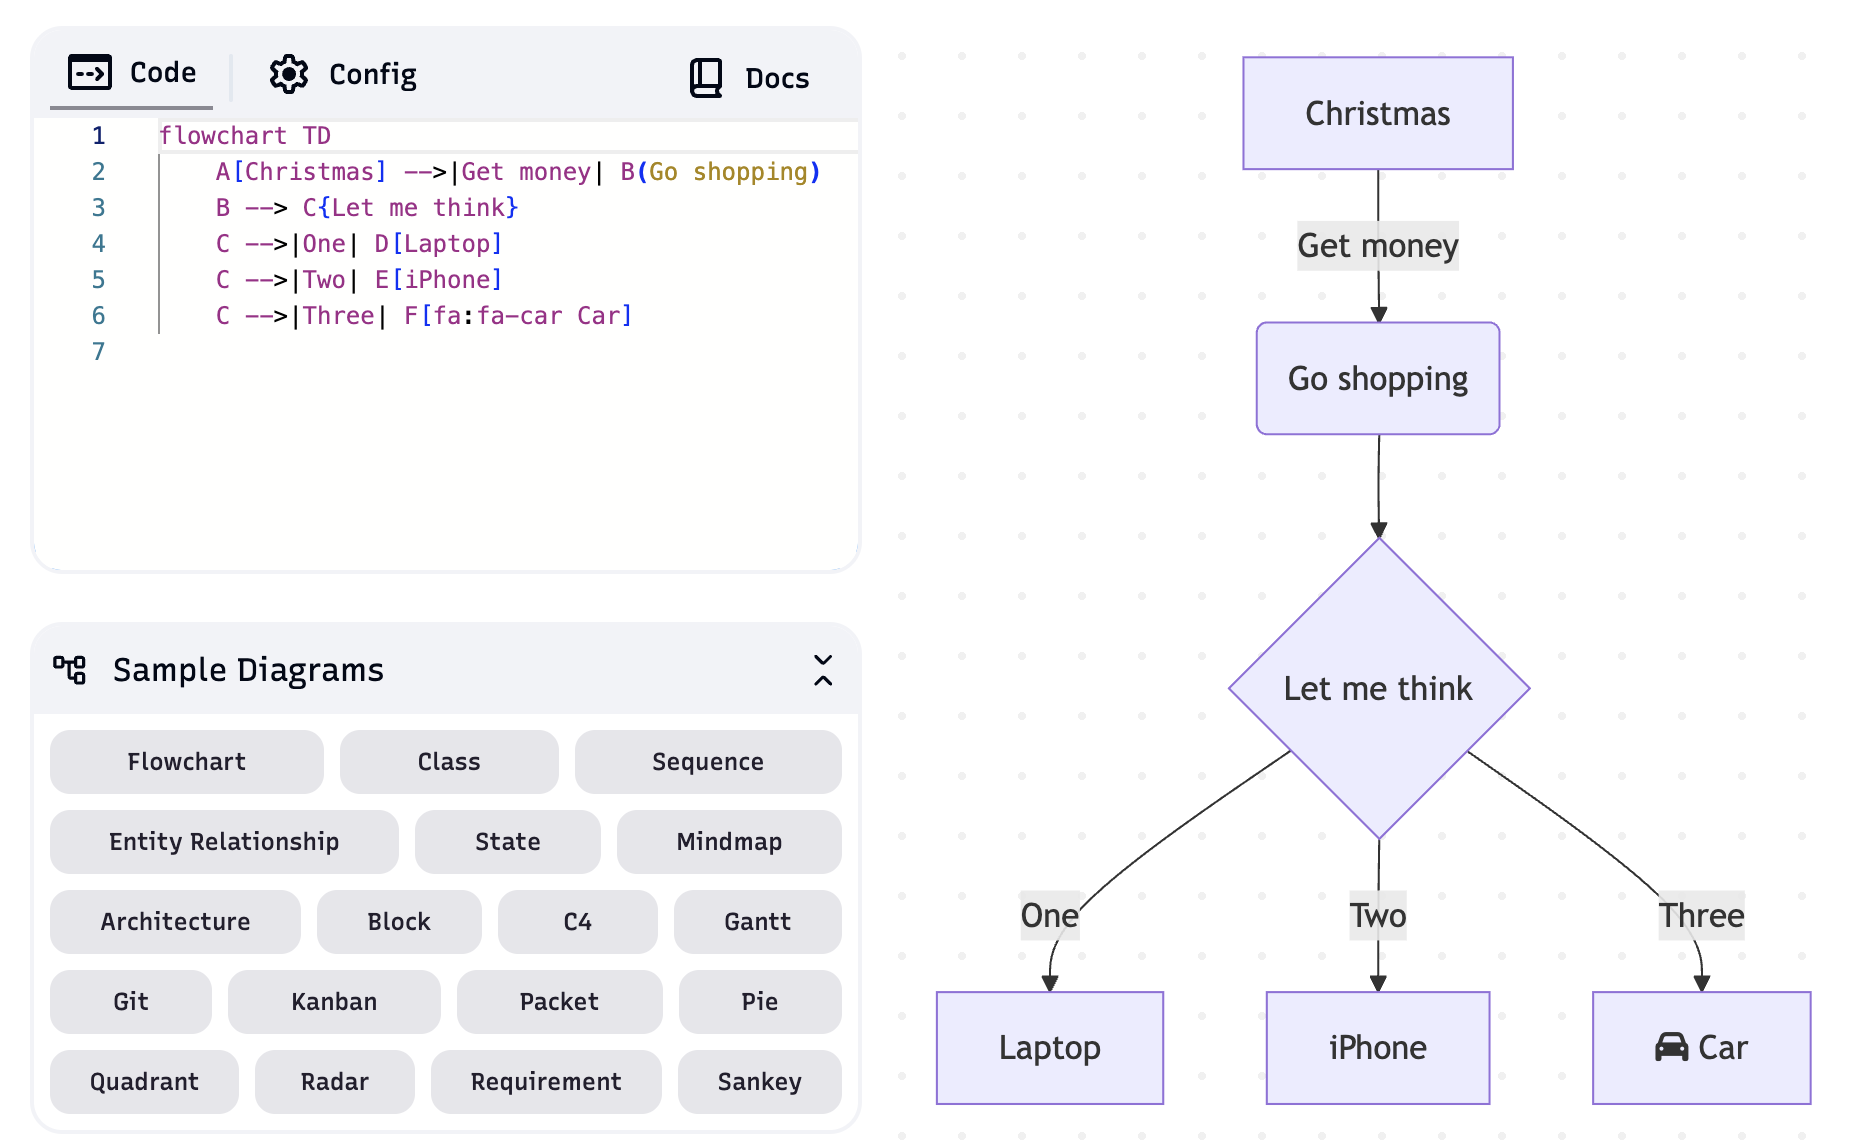Click code line 'B --> C{Let me think}'
The image size is (1856, 1144).
(367, 208)
